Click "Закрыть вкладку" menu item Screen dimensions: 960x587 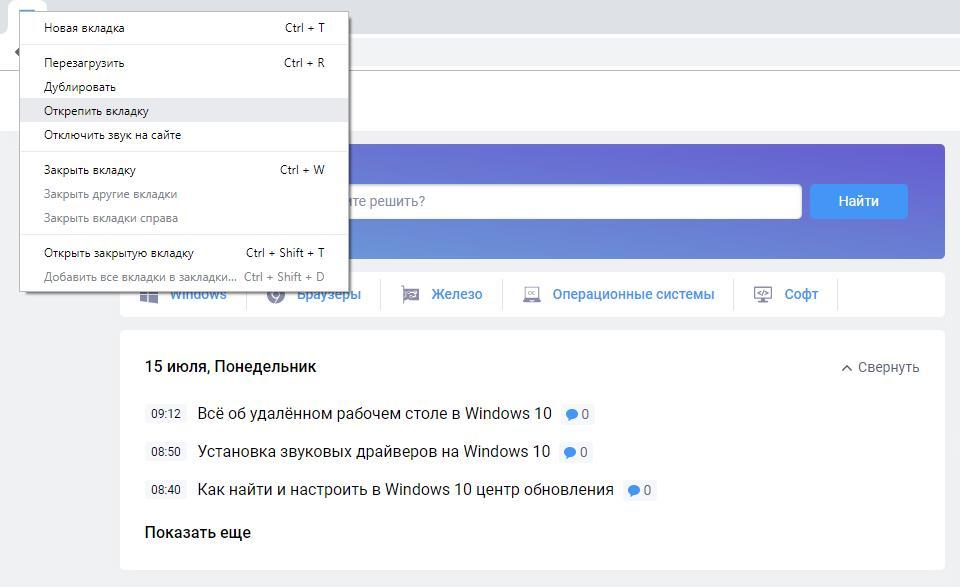pyautogui.click(x=184, y=170)
